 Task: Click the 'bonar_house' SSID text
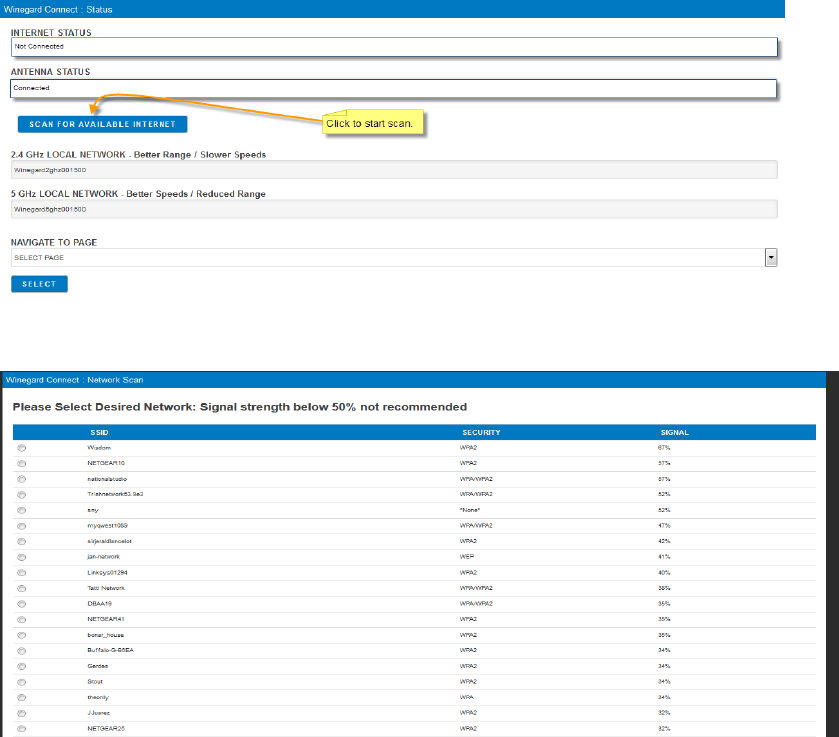pos(105,635)
